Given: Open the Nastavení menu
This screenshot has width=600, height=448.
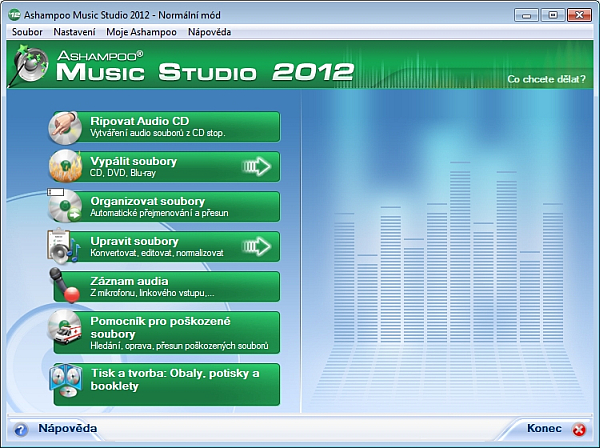Looking at the screenshot, I should pos(74,32).
